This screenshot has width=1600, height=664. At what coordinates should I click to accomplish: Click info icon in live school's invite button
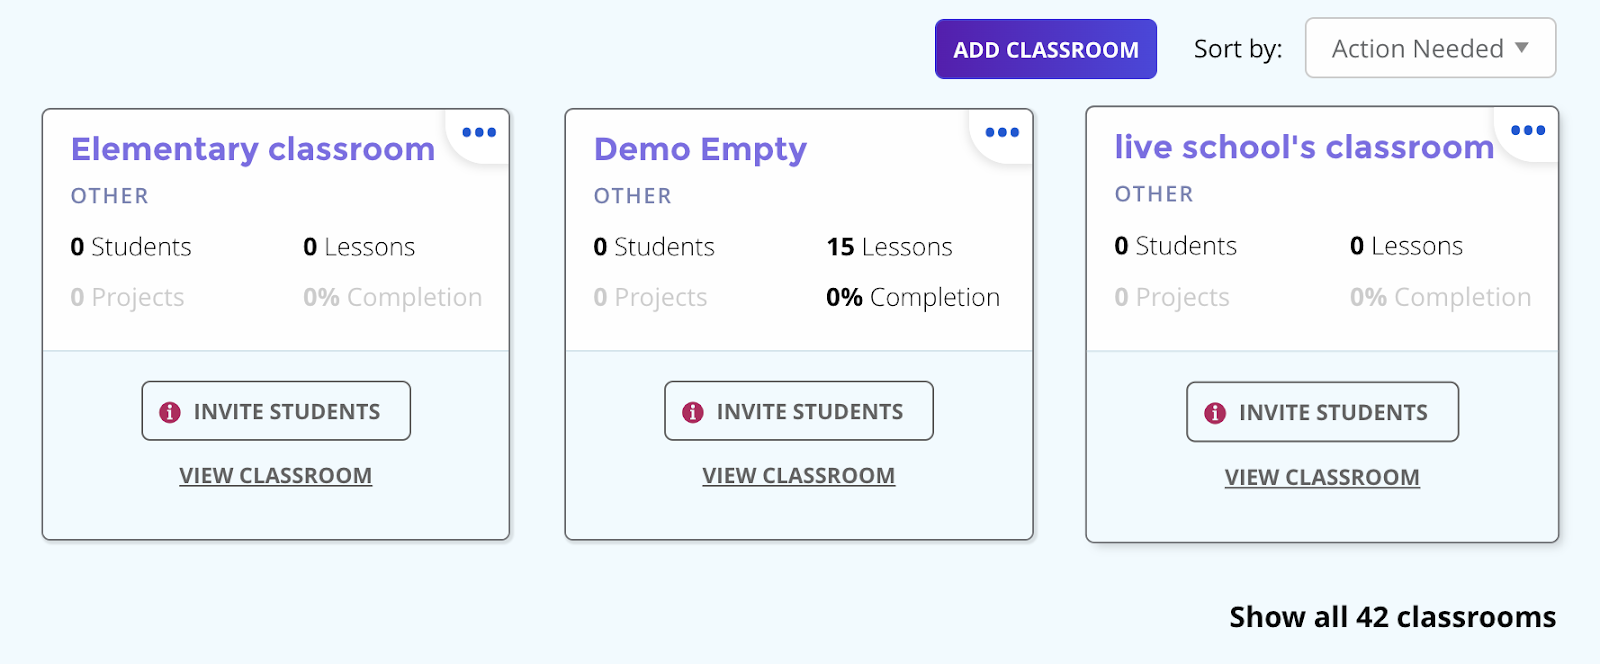tap(1215, 413)
